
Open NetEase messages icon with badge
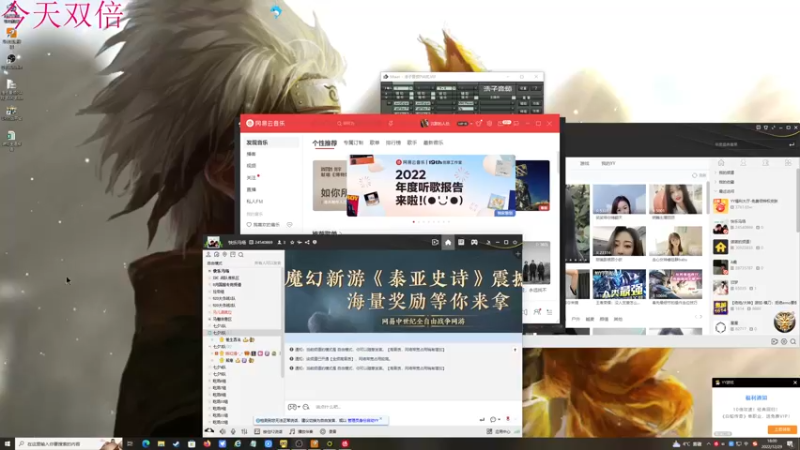503,123
